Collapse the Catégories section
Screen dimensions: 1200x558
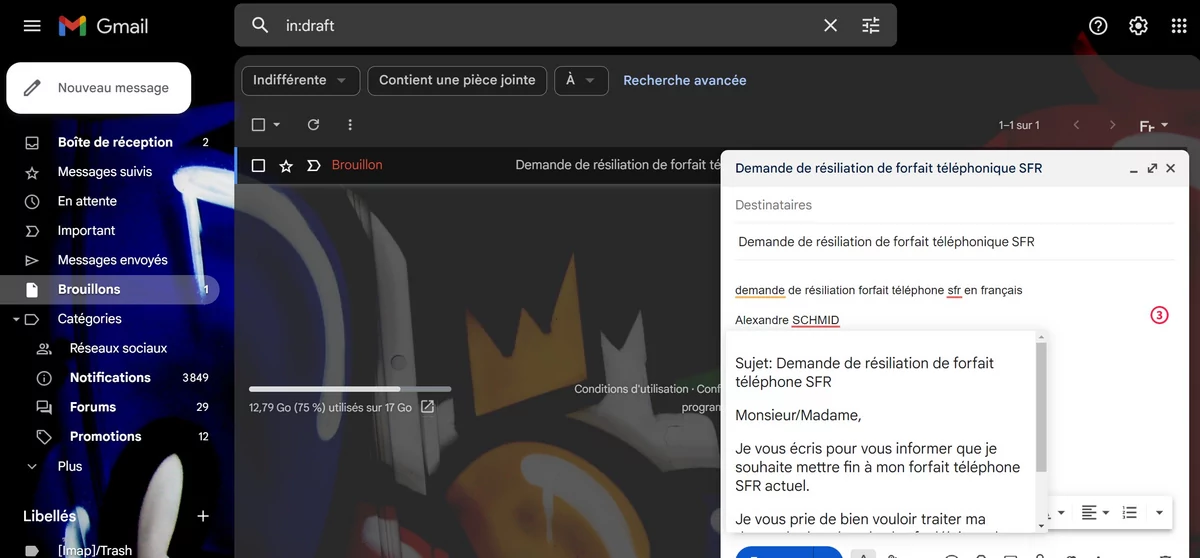pos(16,320)
